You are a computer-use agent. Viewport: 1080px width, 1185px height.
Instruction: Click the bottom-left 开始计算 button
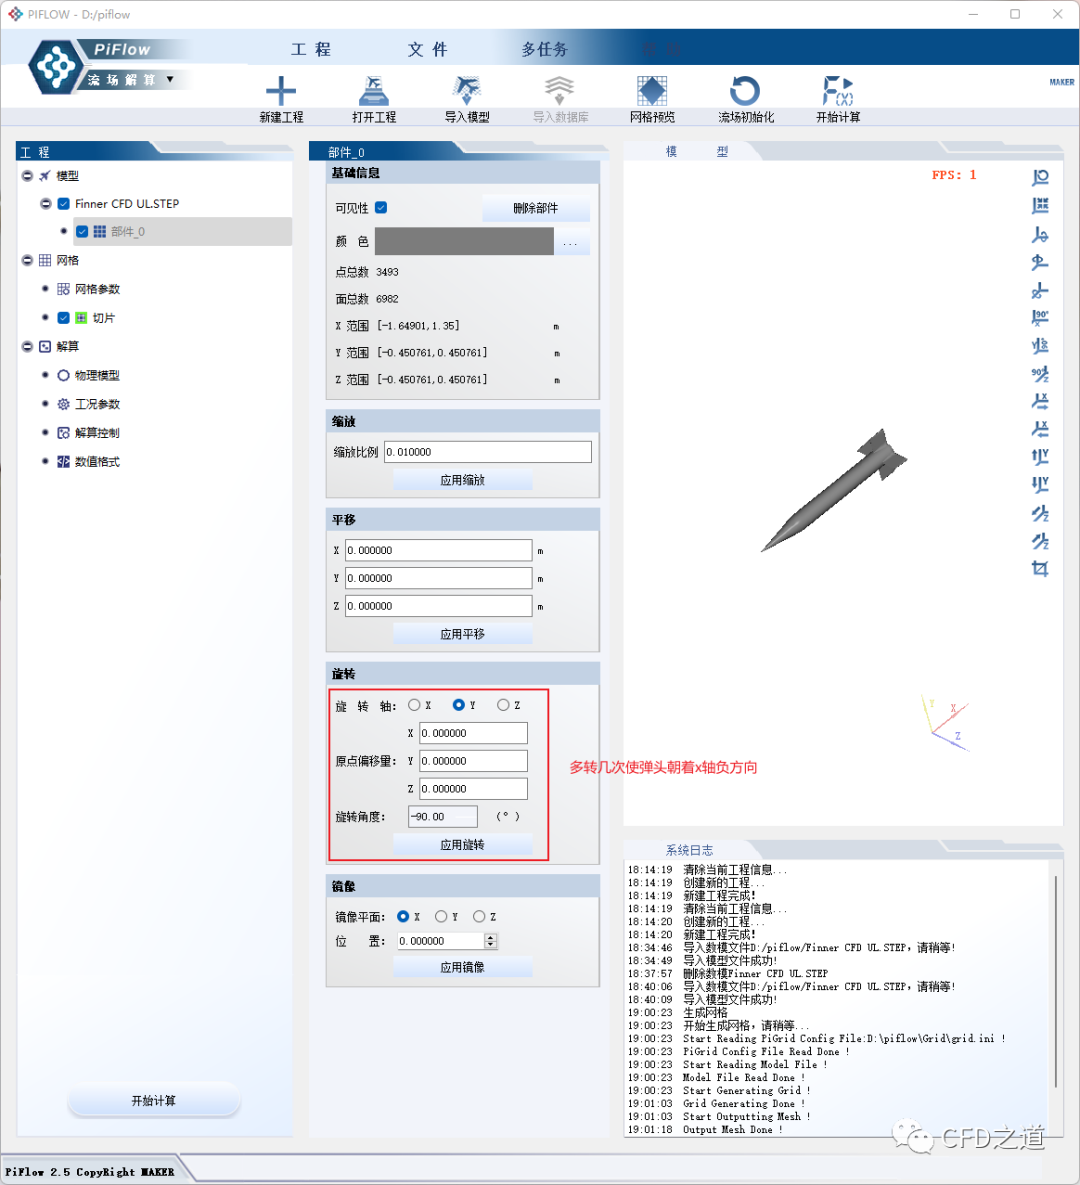click(x=153, y=1100)
